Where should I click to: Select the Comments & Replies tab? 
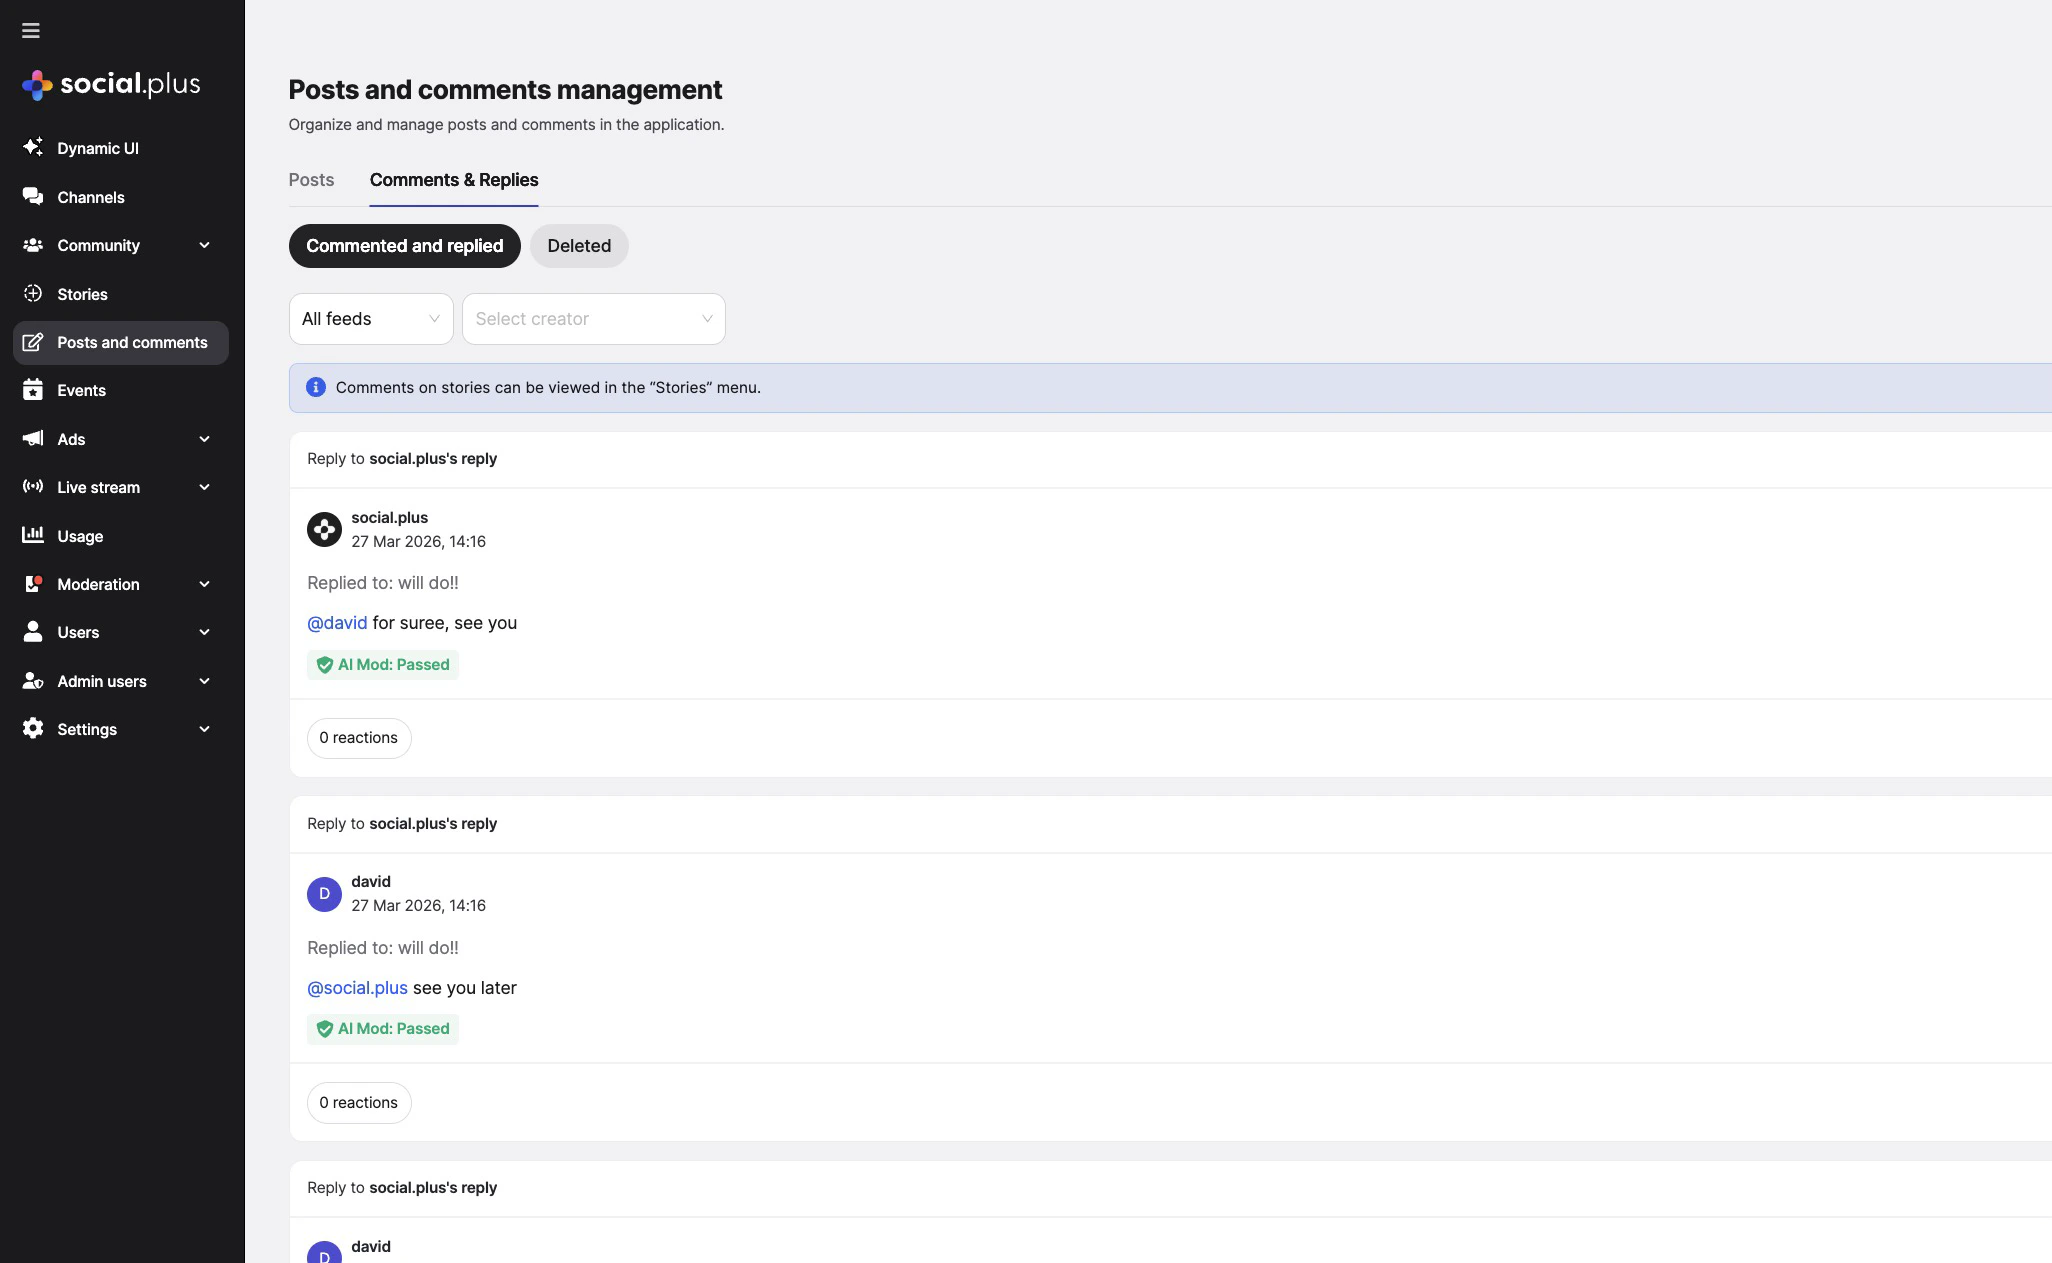[453, 180]
